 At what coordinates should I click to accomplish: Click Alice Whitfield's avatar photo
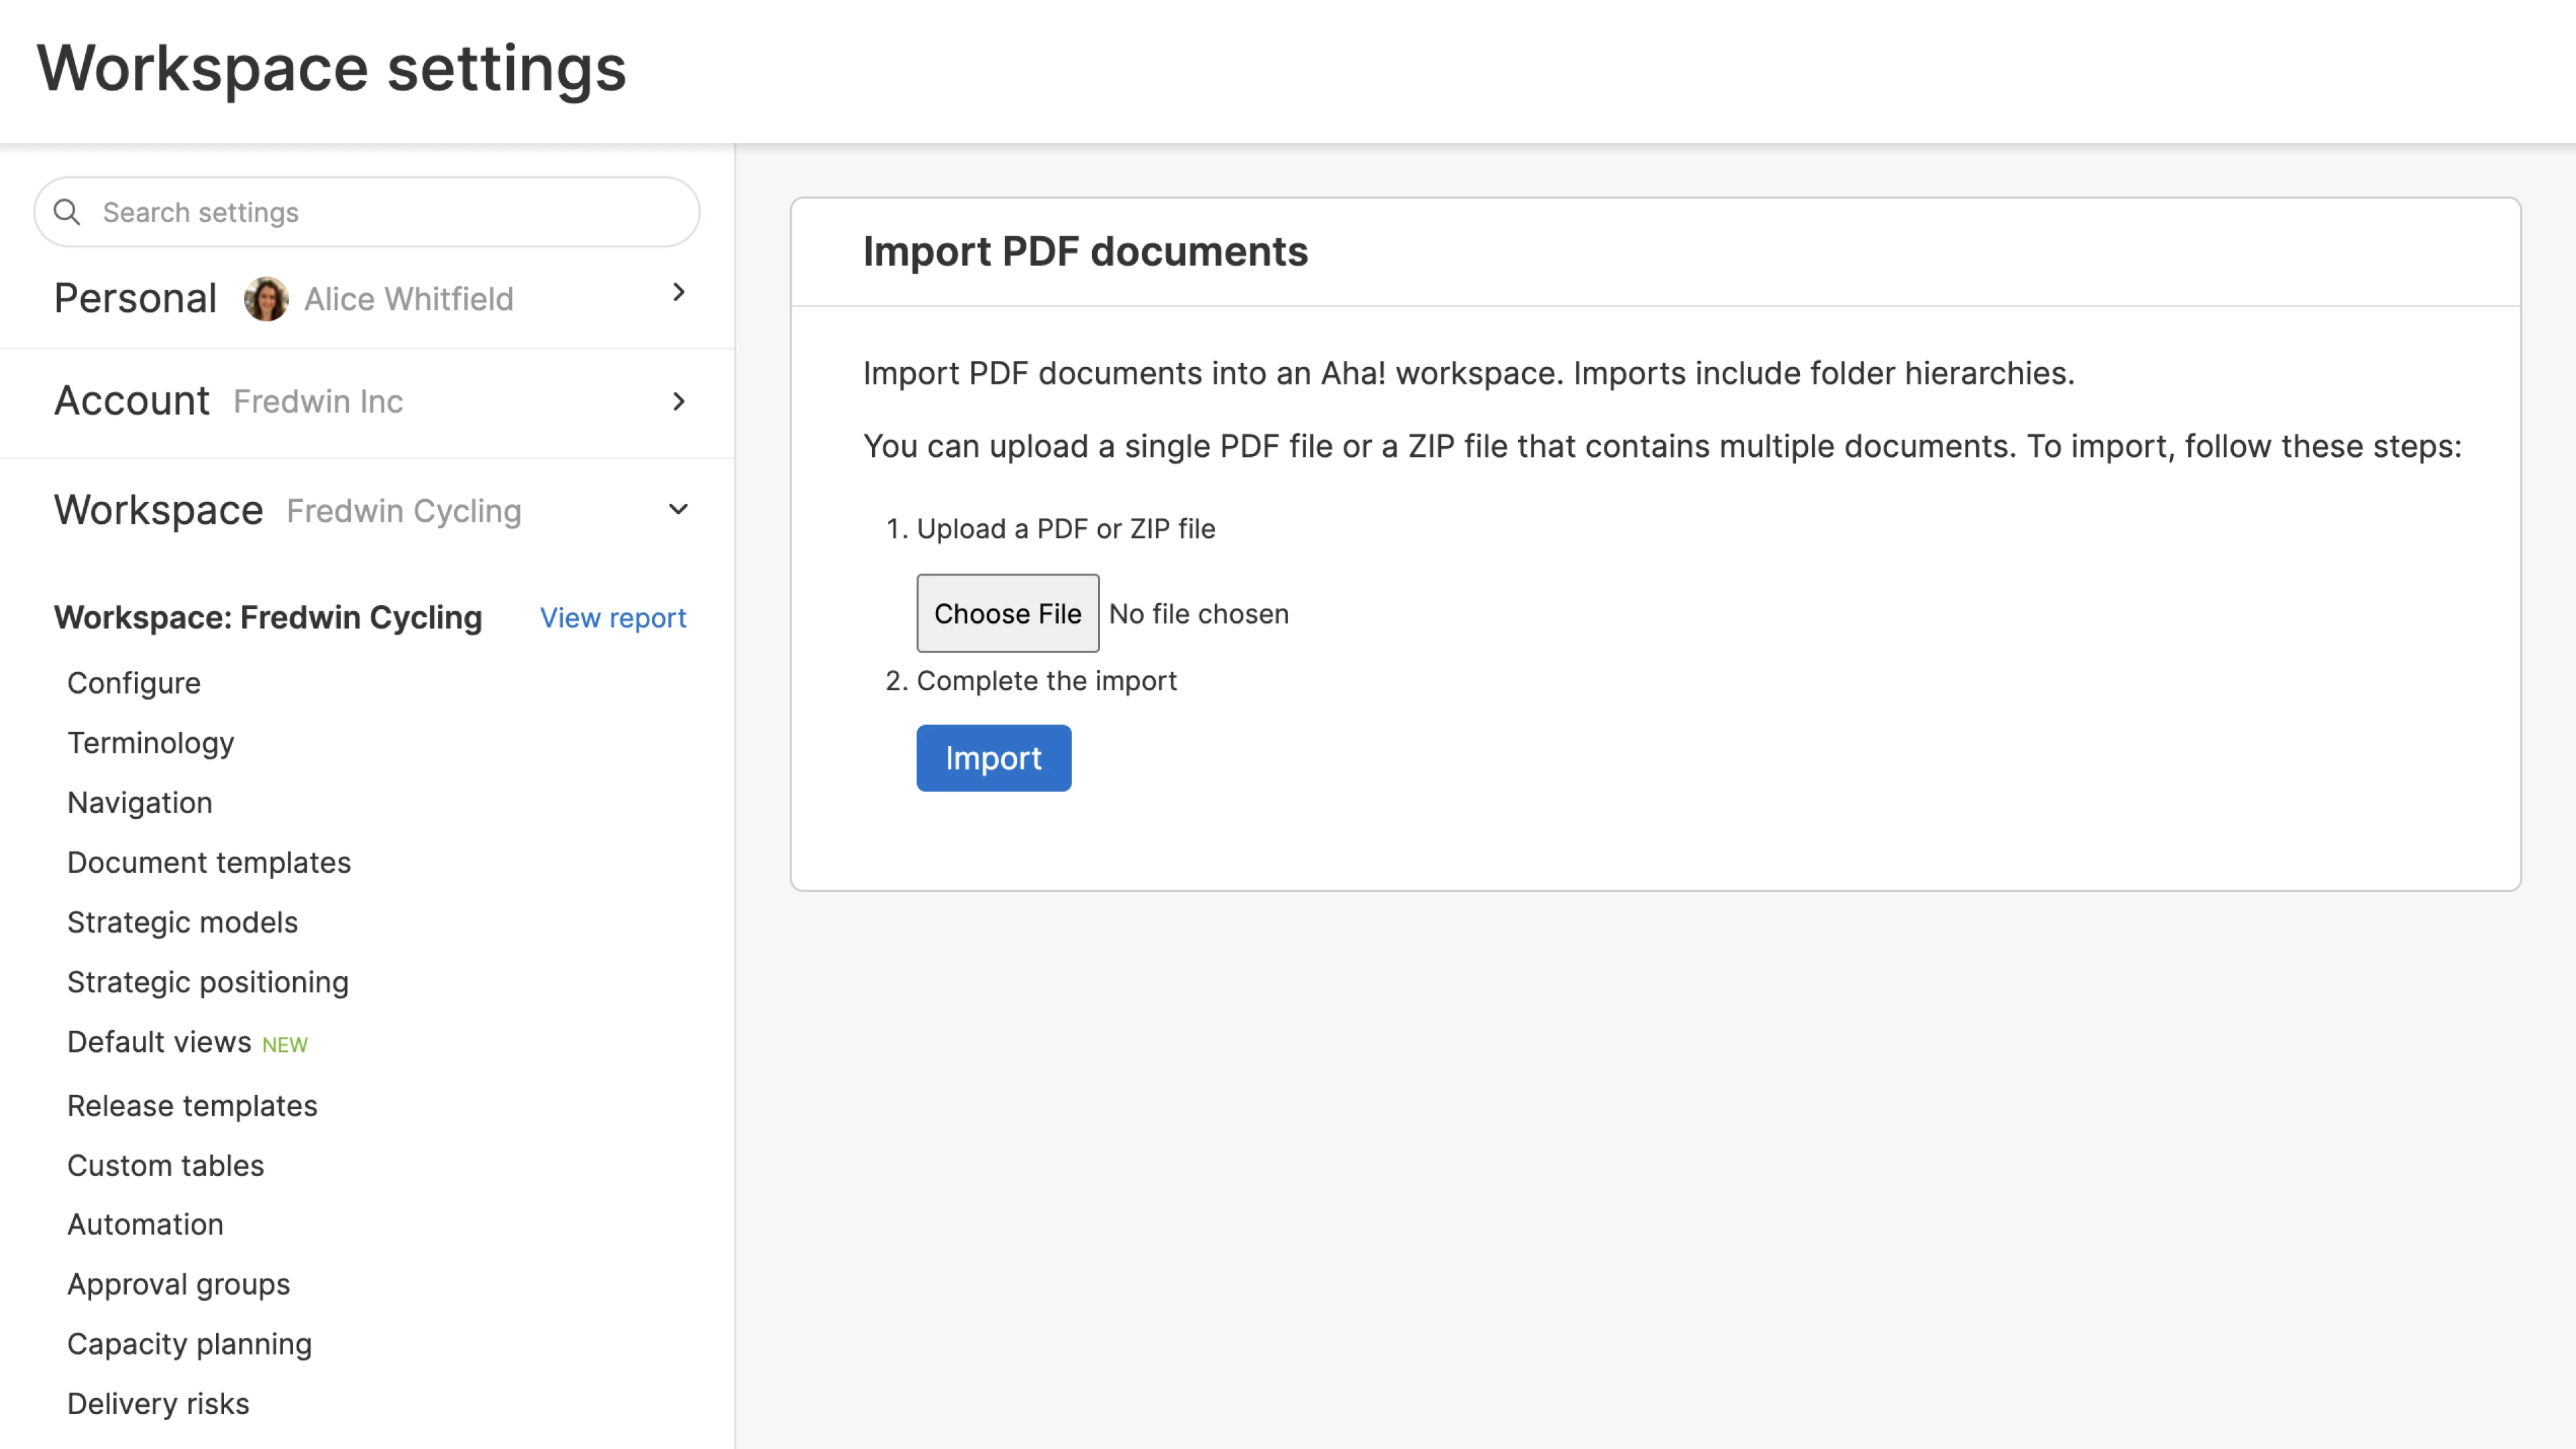click(x=266, y=299)
